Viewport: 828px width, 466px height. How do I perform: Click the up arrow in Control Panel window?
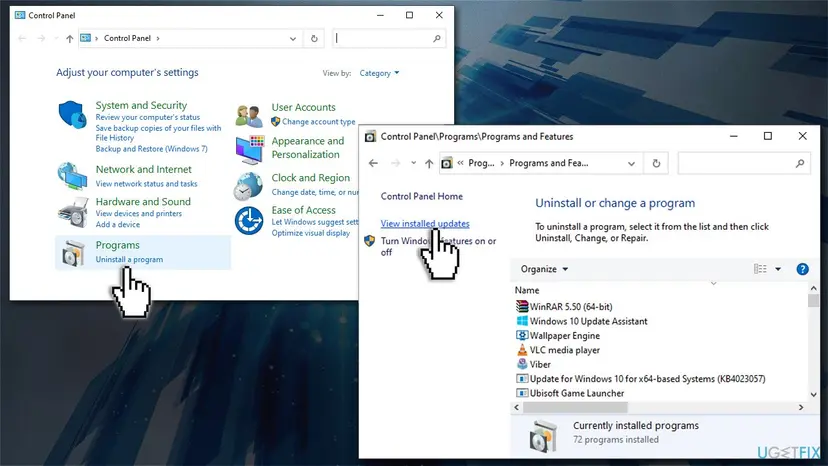[70, 39]
